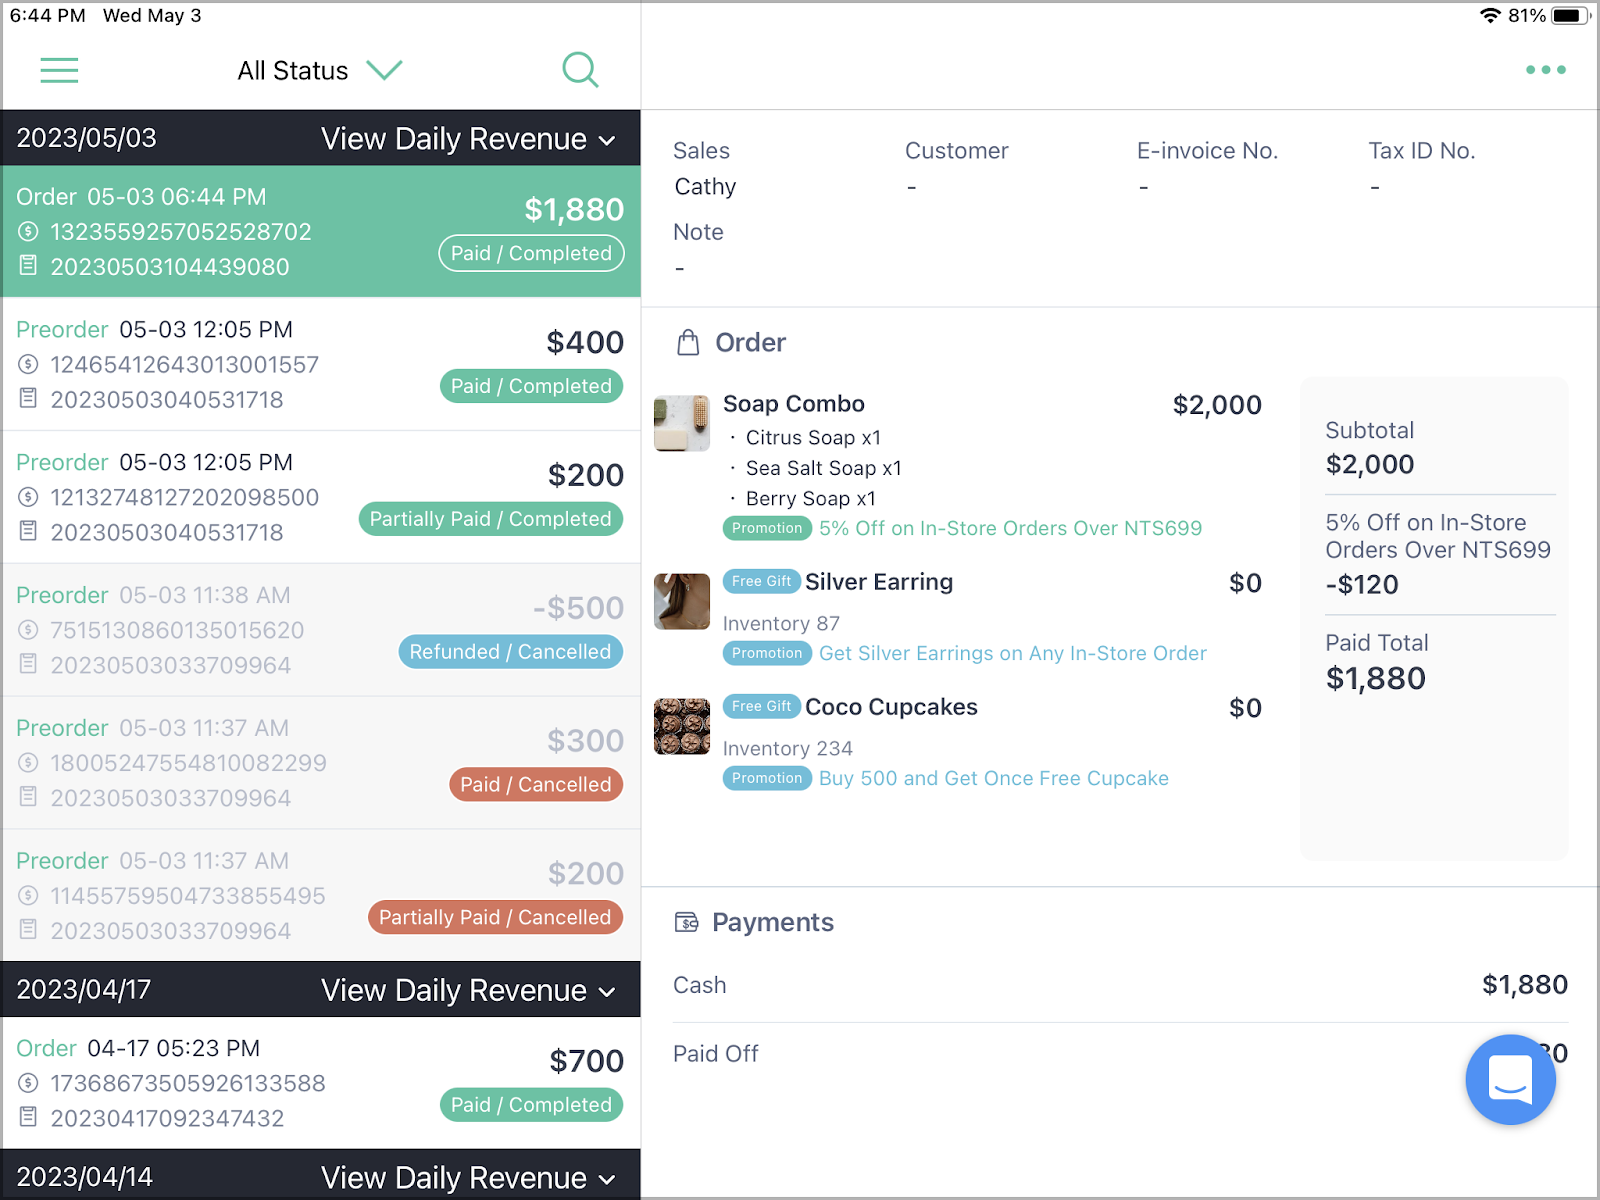This screenshot has width=1600, height=1200.
Task: Click payment icon beside 1145575950473385​5495
Action: coord(29,896)
